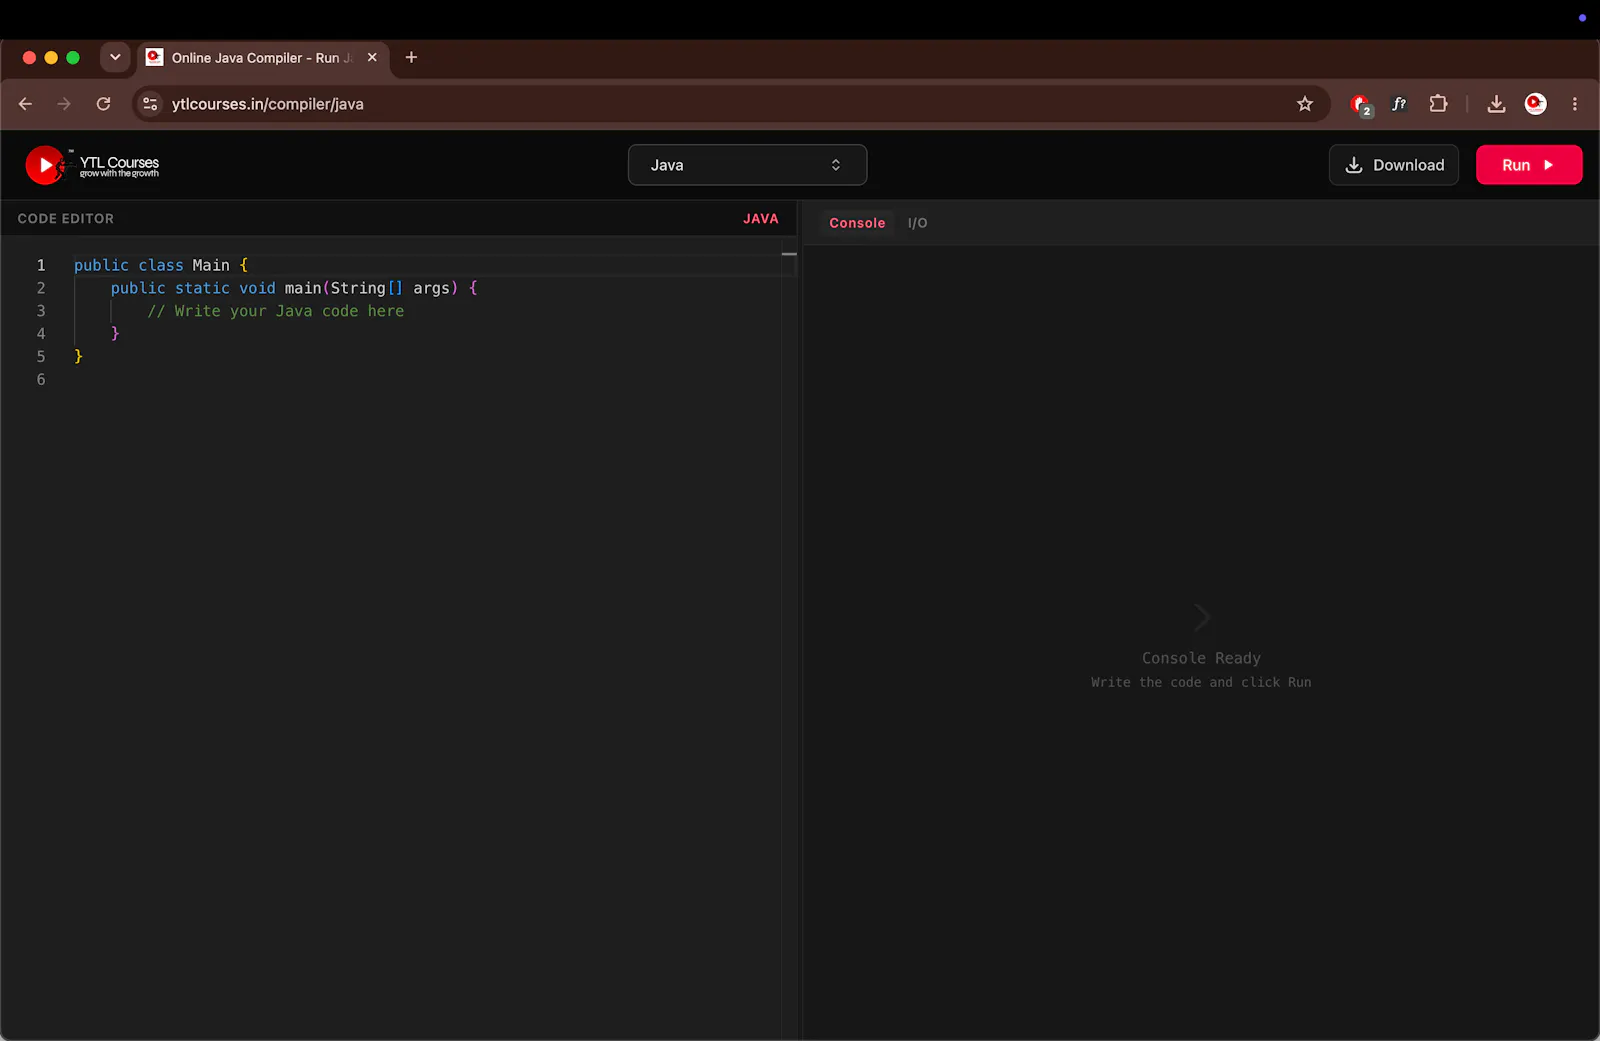Open the red extension with badge 2
Image resolution: width=1600 pixels, height=1041 pixels.
click(1360, 104)
